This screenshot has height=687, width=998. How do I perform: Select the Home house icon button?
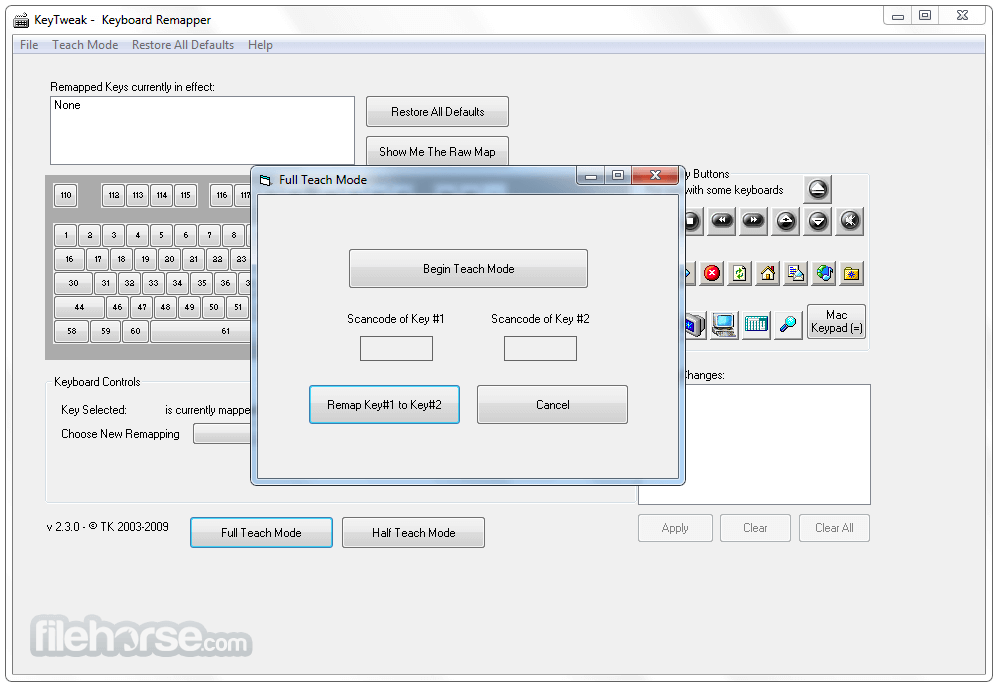(768, 274)
